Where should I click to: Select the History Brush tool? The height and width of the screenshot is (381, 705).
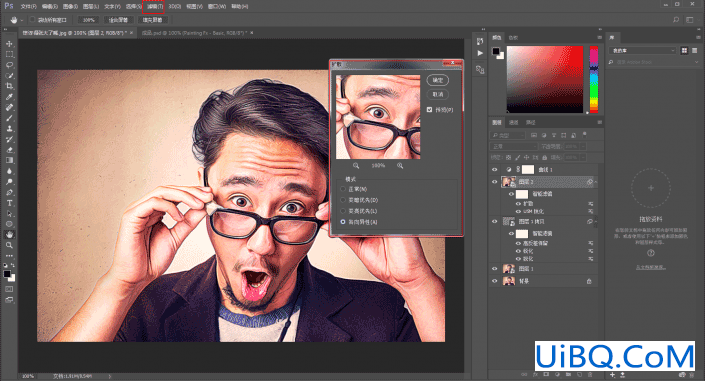tap(9, 139)
